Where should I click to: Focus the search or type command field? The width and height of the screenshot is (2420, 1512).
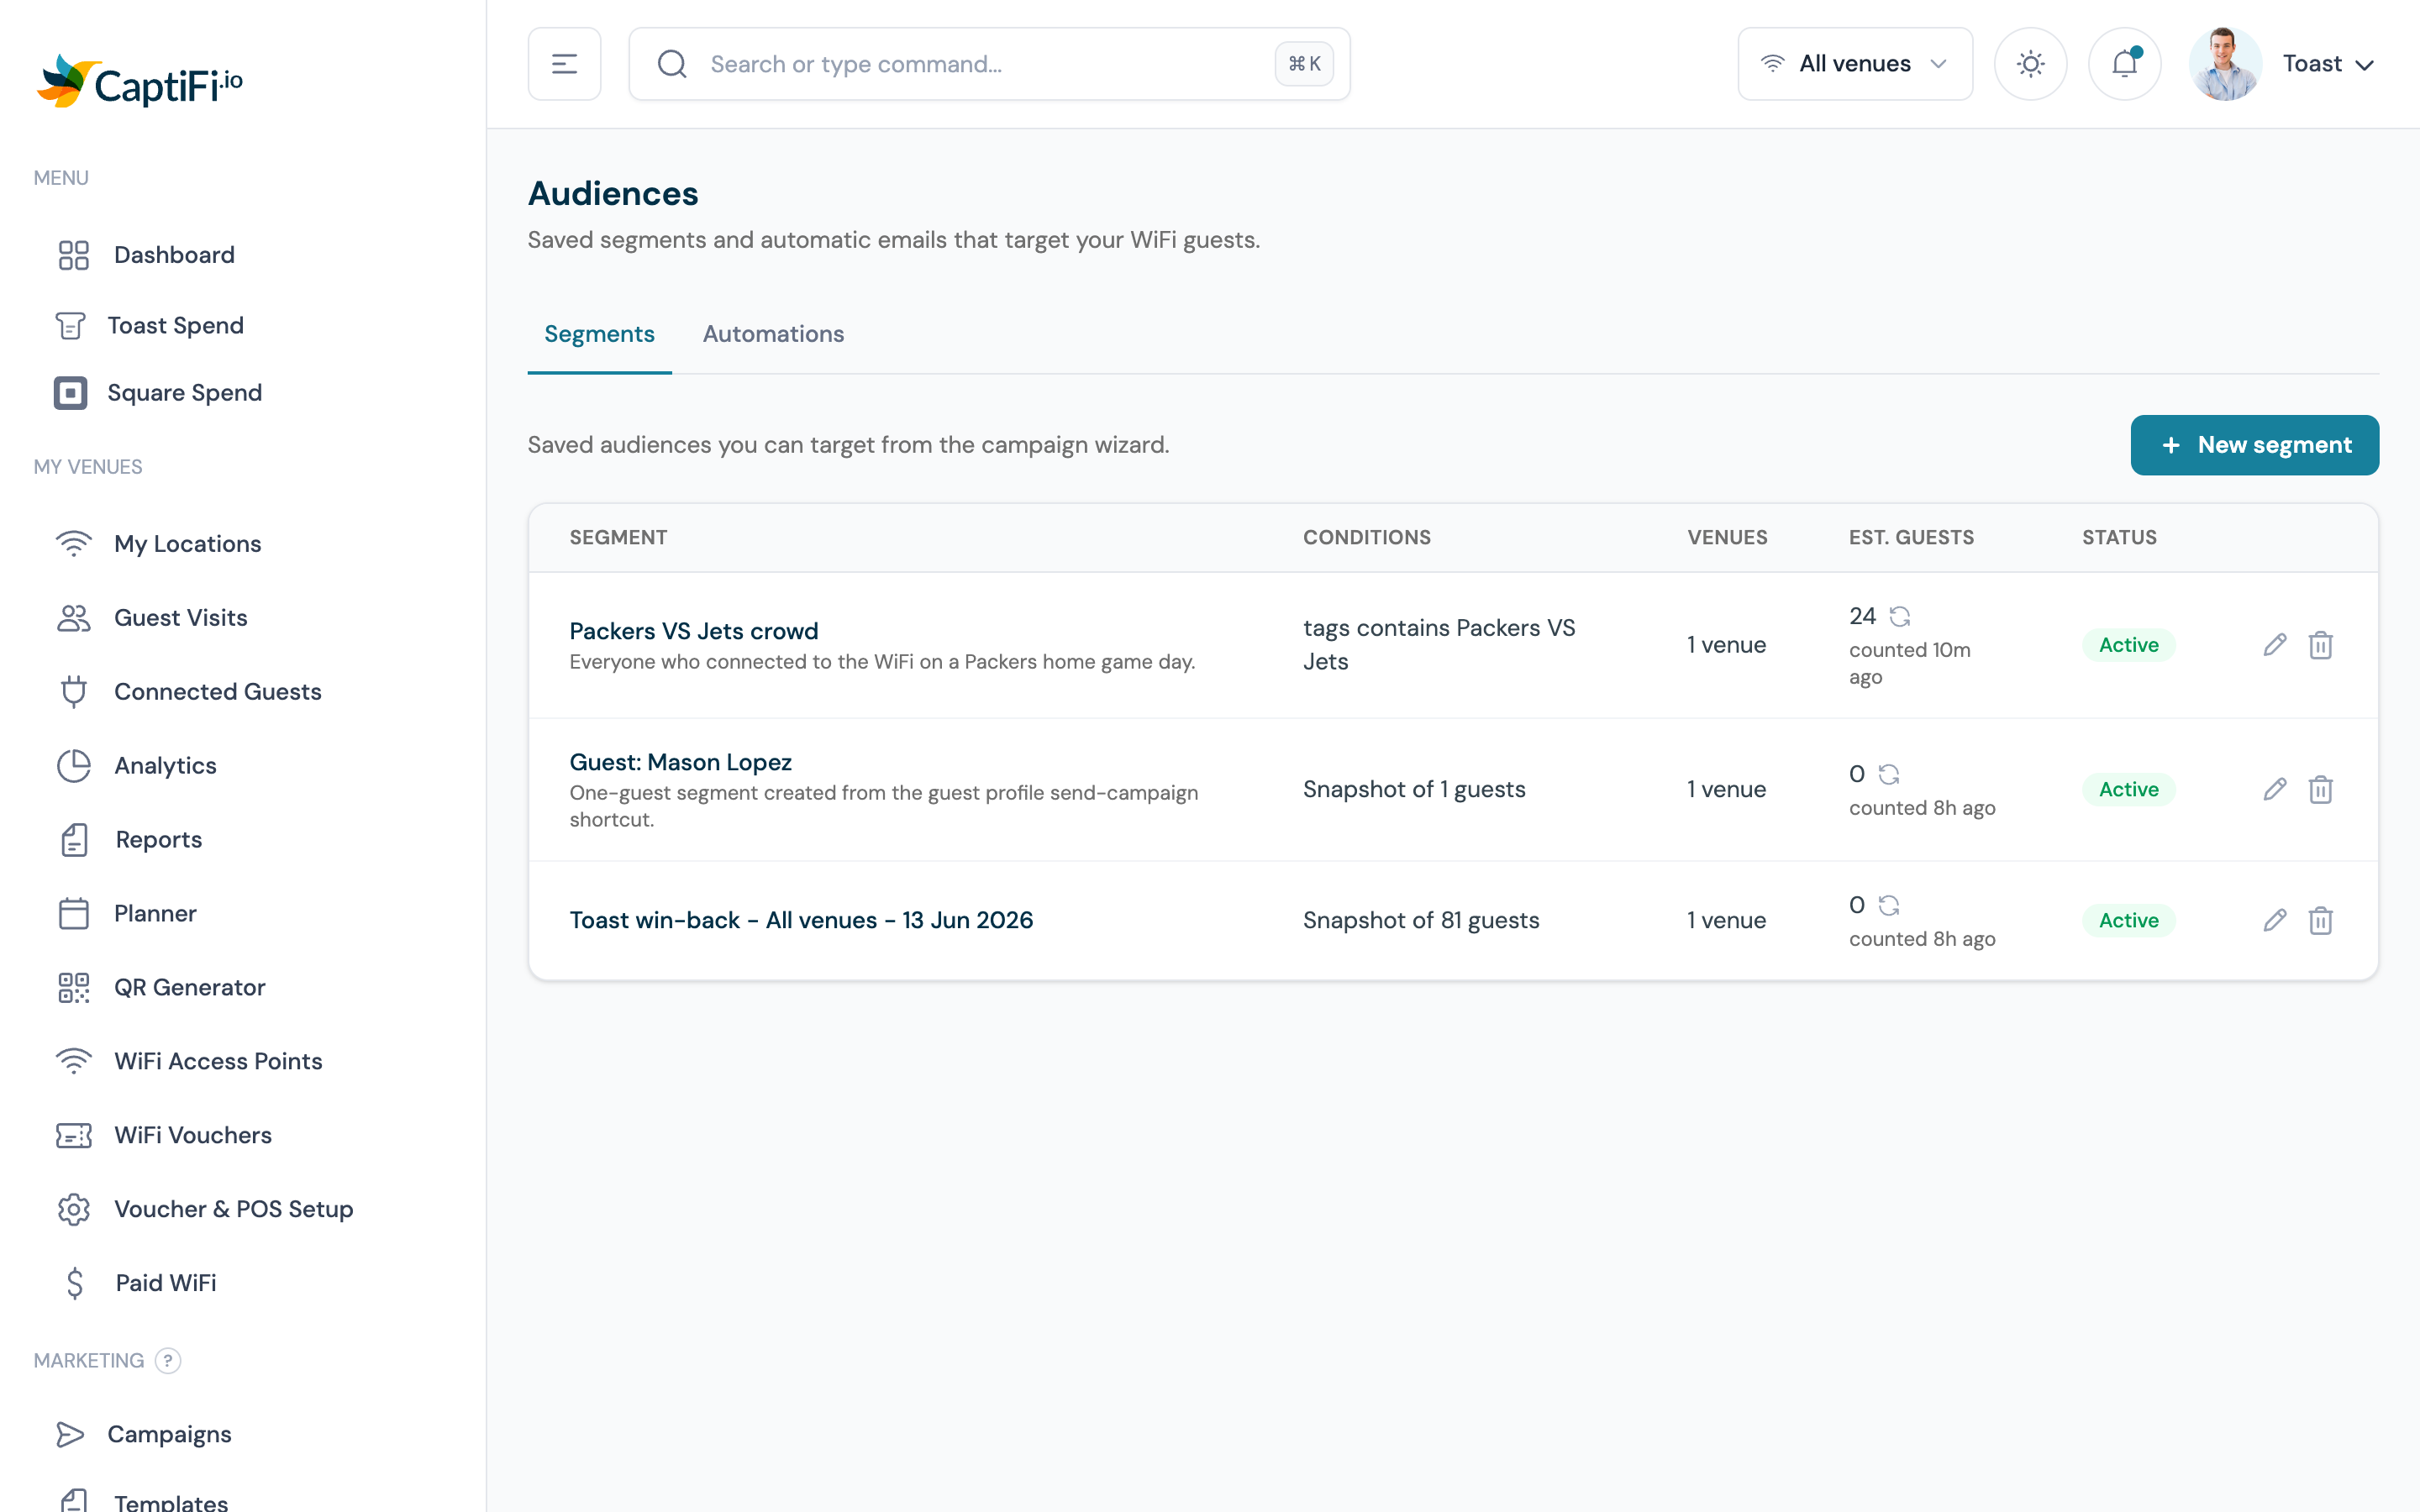[990, 64]
